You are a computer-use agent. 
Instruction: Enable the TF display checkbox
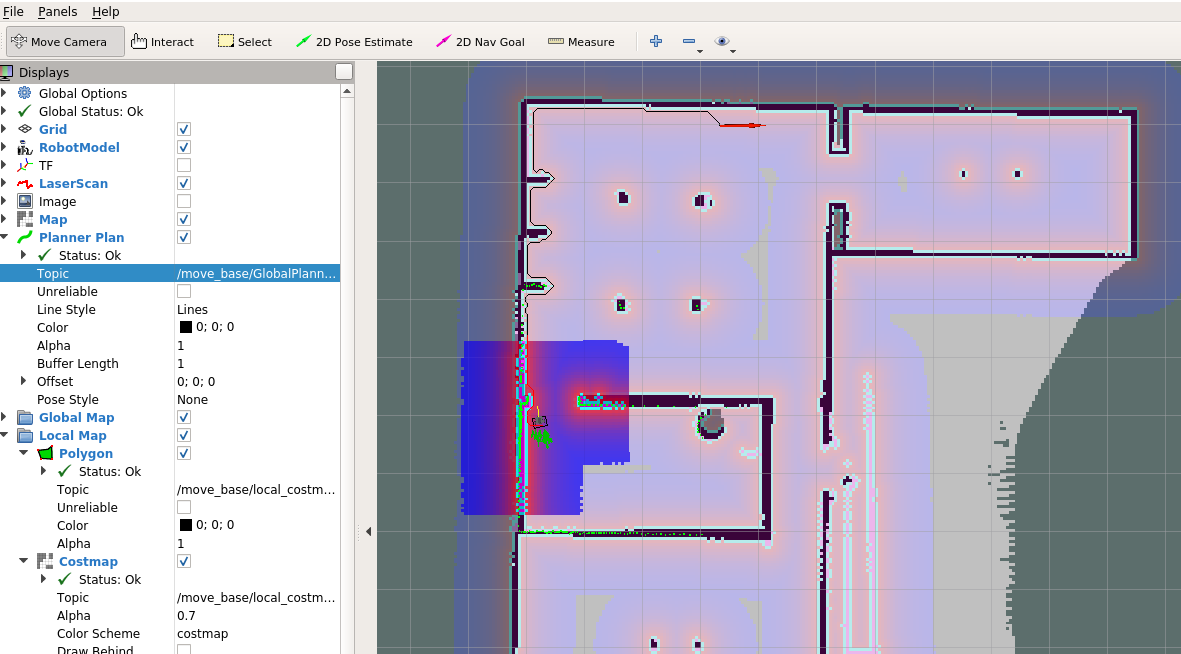pyautogui.click(x=183, y=165)
